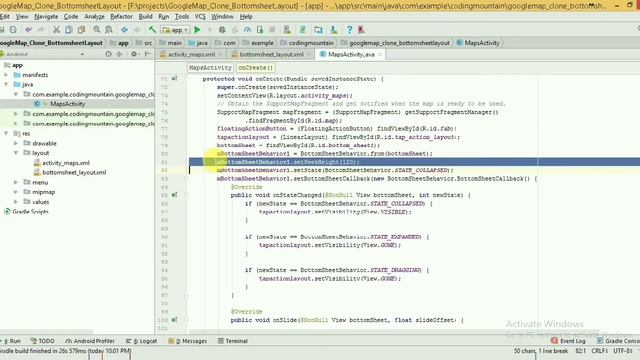The height and width of the screenshot is (360, 640).
Task: Click the Stop square icon
Action: 272,30
